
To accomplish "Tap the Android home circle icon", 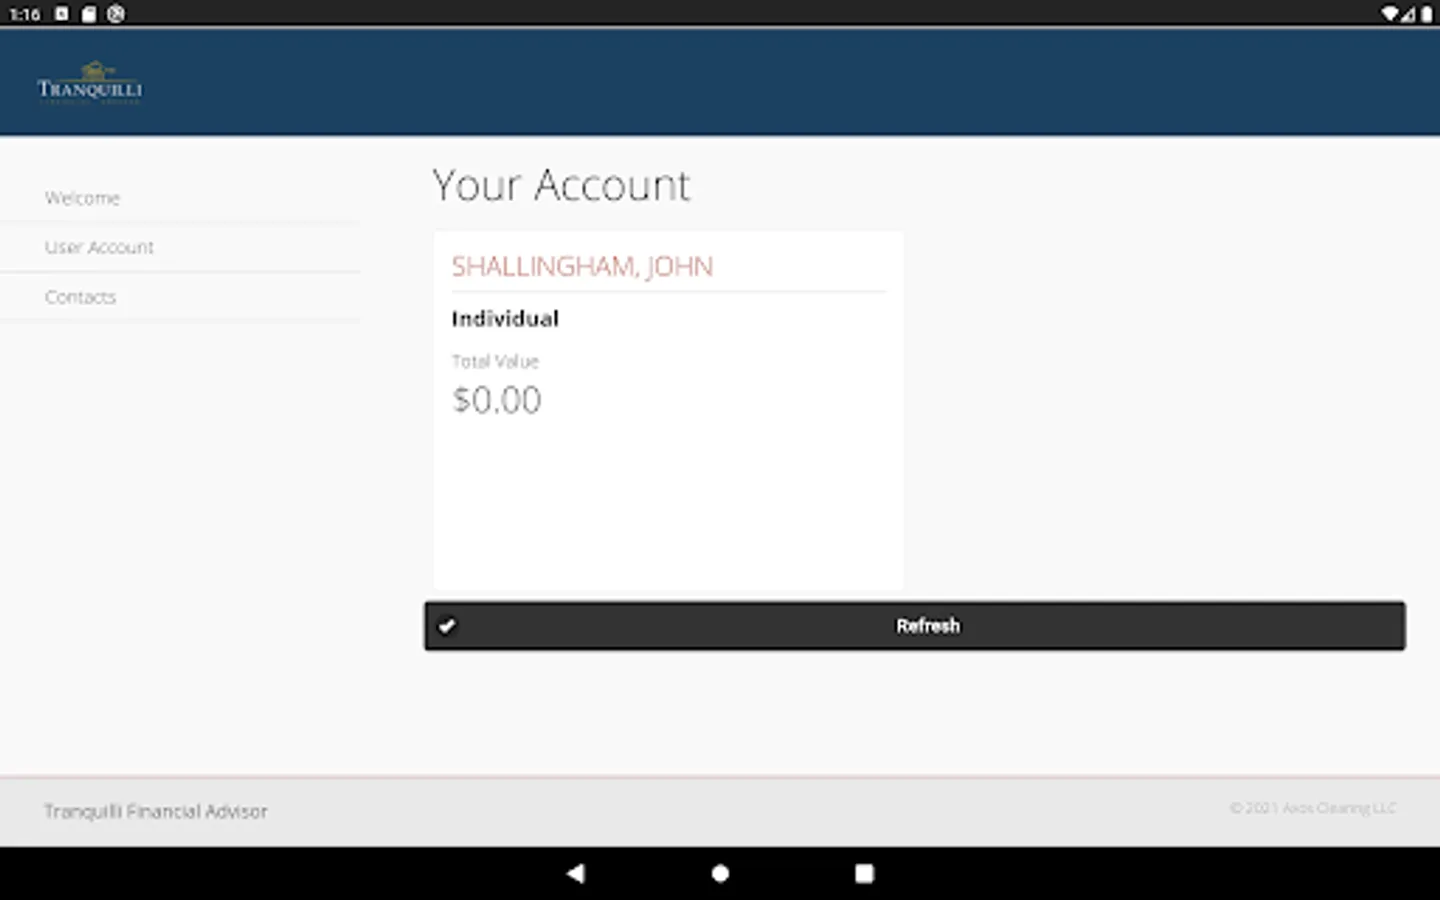I will pyautogui.click(x=720, y=873).
